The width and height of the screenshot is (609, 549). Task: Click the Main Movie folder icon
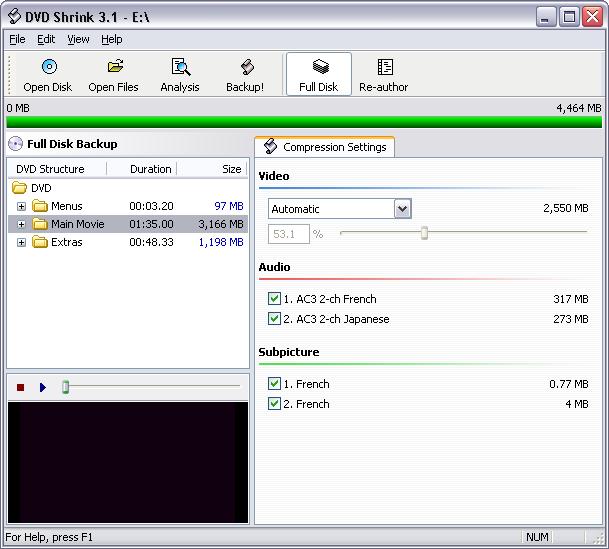coord(40,224)
